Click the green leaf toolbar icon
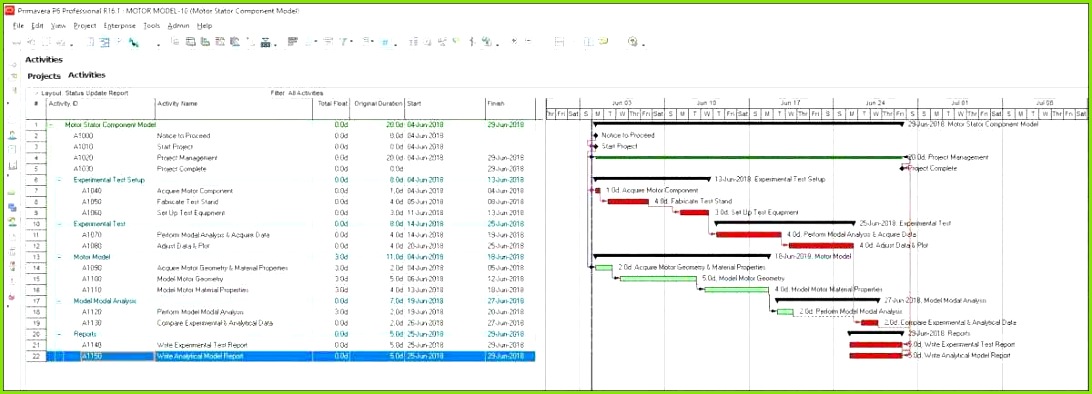The image size is (1092, 394). [455, 40]
